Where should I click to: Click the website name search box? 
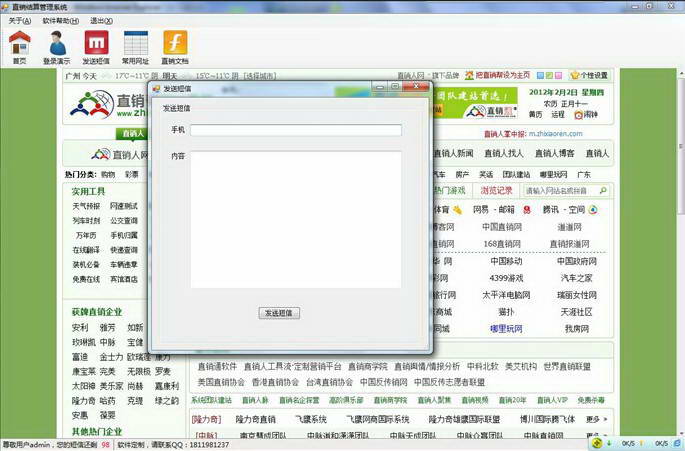click(x=561, y=191)
